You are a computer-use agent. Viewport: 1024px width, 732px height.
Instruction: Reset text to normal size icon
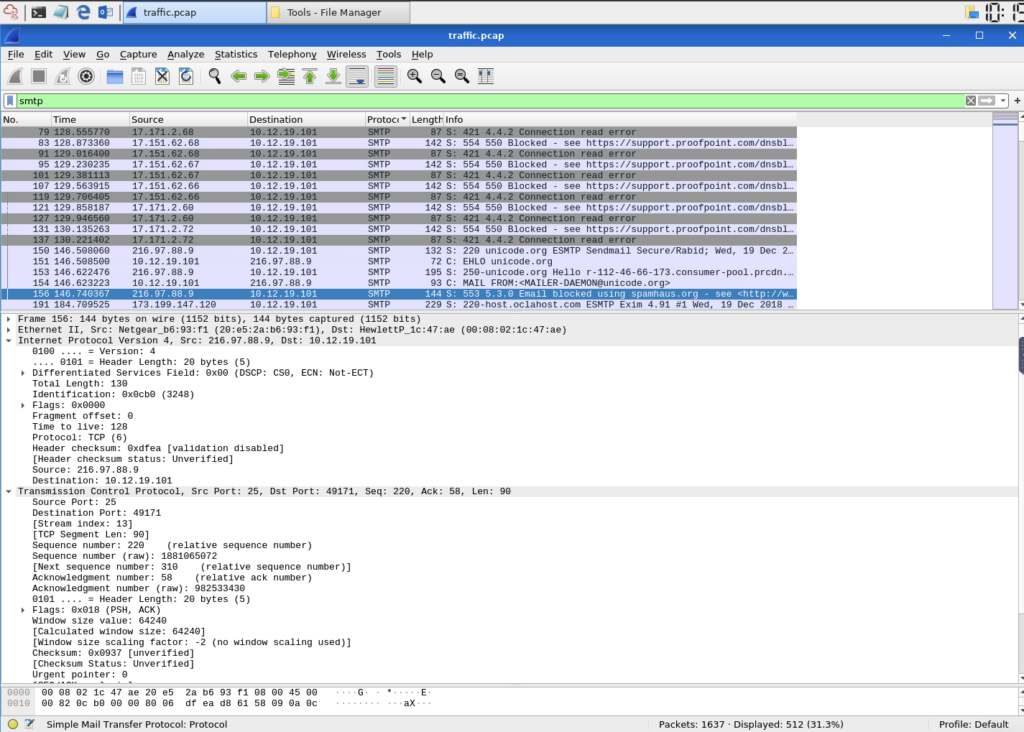pyautogui.click(x=462, y=76)
